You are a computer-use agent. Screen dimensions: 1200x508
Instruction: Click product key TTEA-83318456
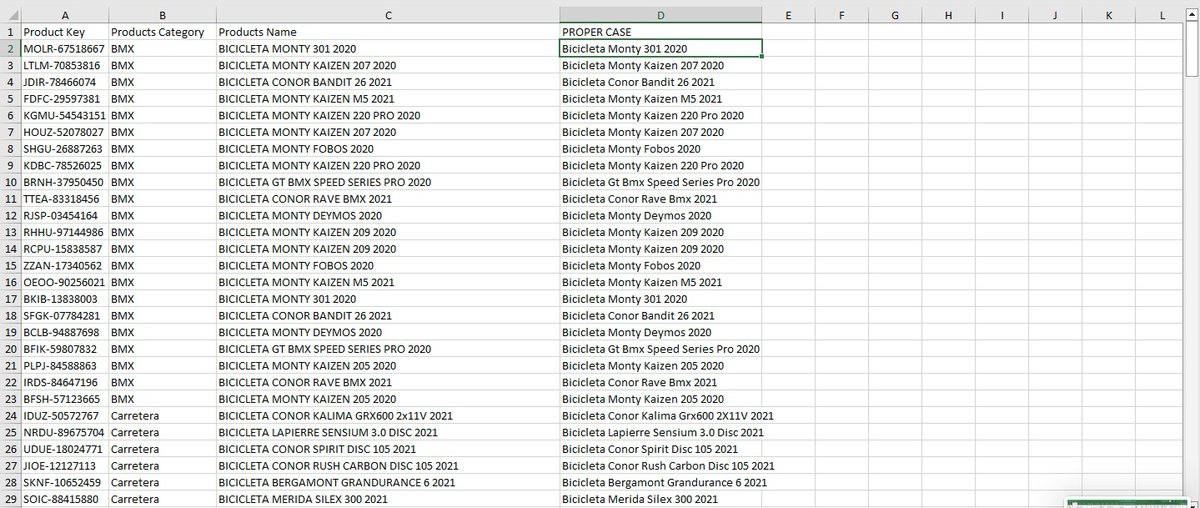64,199
